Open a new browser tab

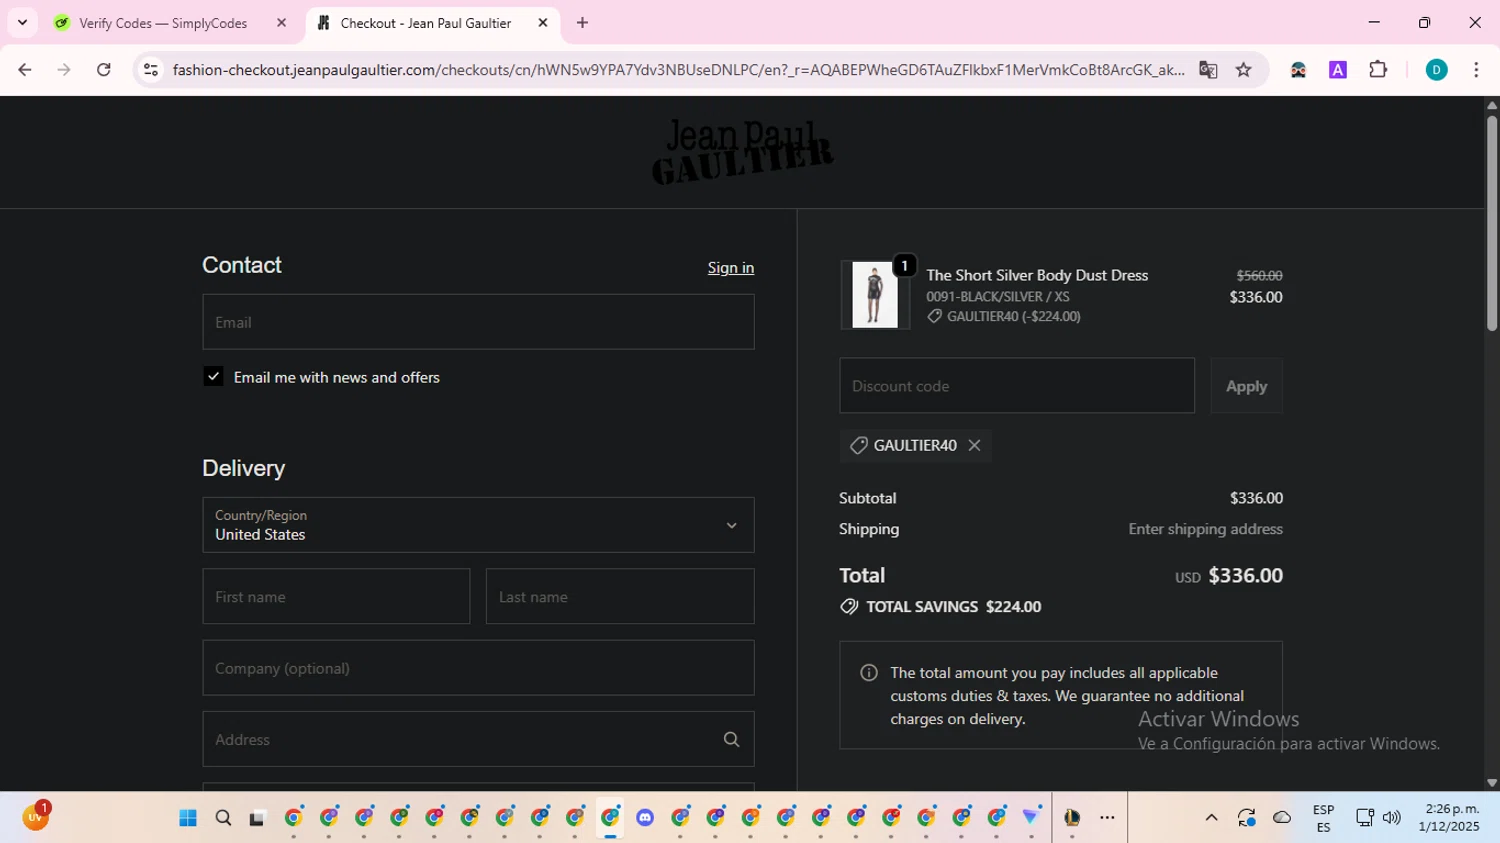(x=583, y=23)
